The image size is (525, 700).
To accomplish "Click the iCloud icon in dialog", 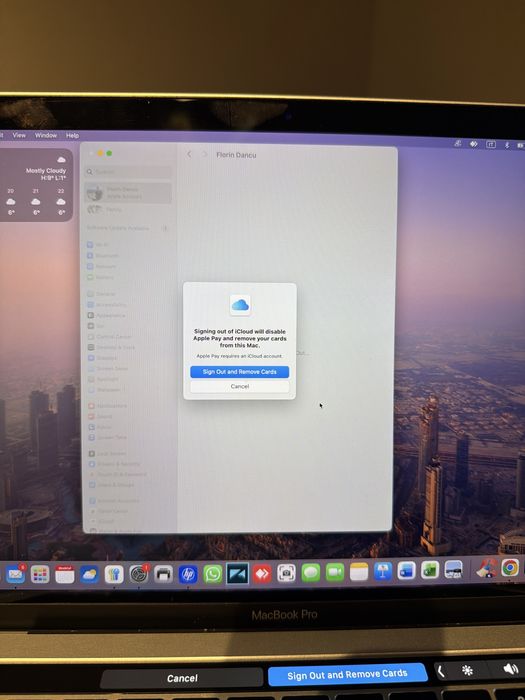I will 240,305.
